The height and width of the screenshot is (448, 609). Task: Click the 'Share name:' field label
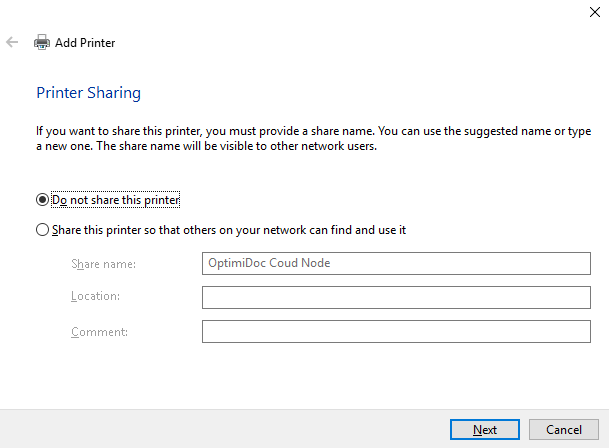(x=104, y=264)
